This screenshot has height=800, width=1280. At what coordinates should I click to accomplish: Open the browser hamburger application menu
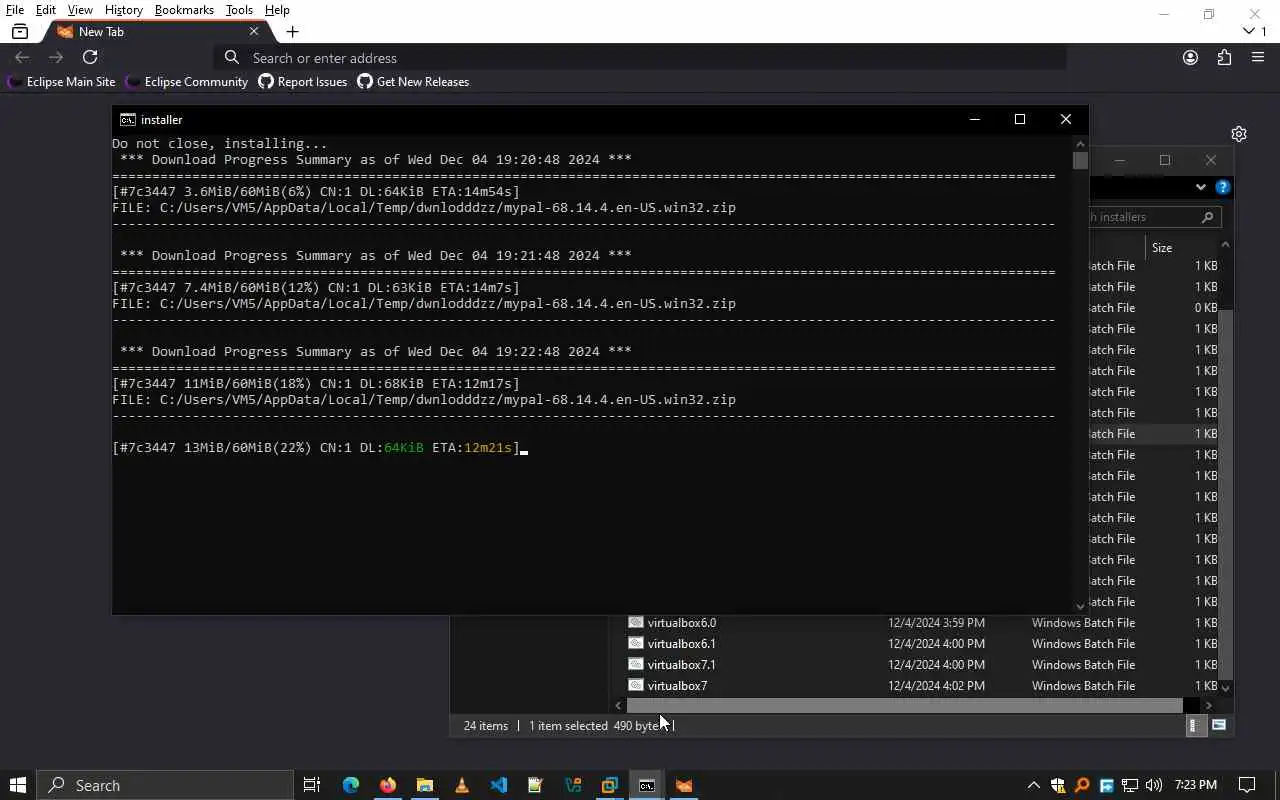[x=1258, y=58]
